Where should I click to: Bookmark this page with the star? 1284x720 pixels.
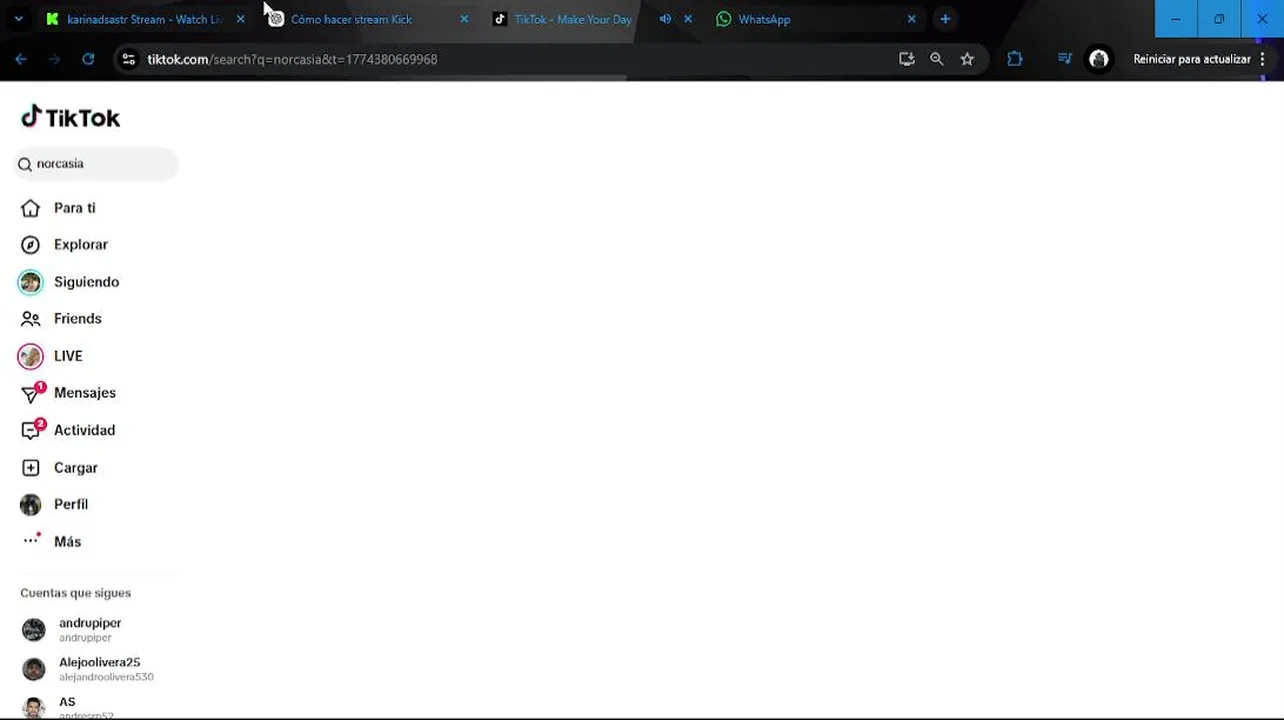967,59
